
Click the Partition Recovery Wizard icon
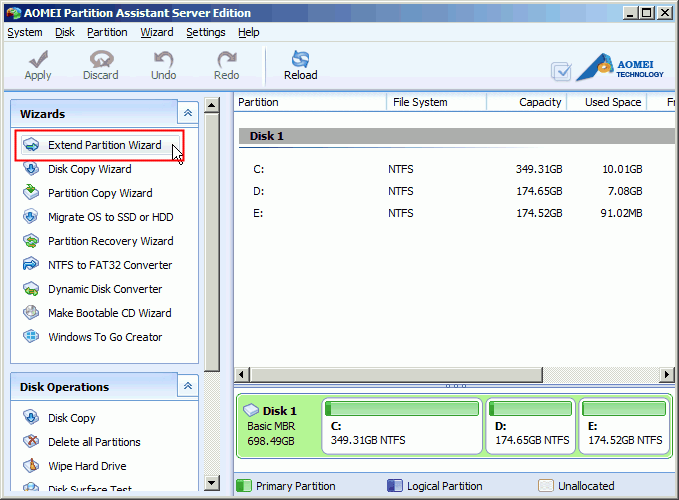click(31, 241)
